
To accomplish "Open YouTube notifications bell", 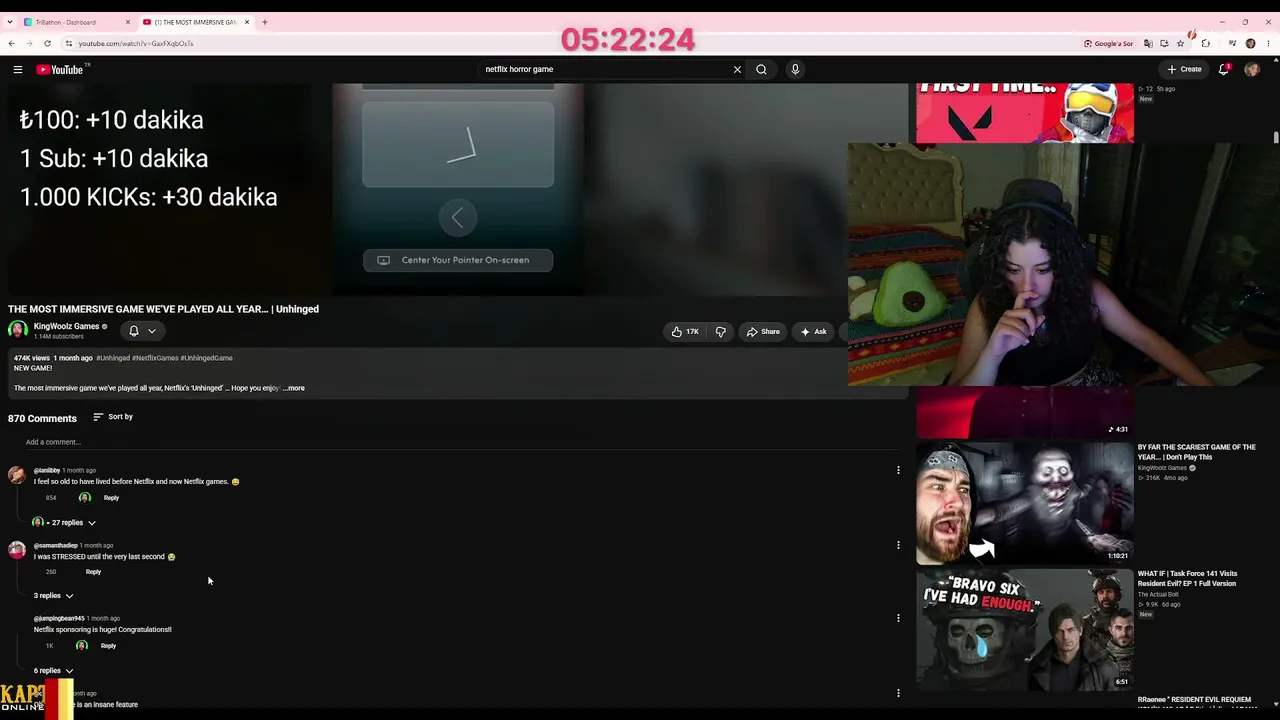I will point(1223,69).
